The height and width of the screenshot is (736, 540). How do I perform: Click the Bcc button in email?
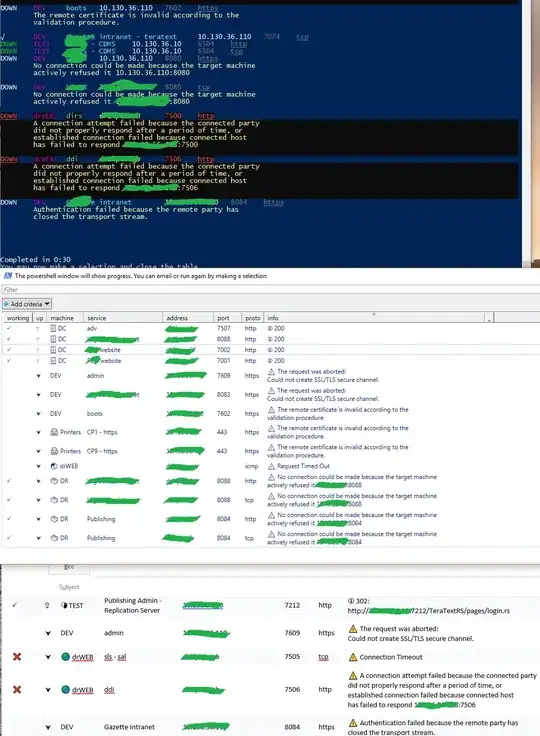[x=69, y=568]
